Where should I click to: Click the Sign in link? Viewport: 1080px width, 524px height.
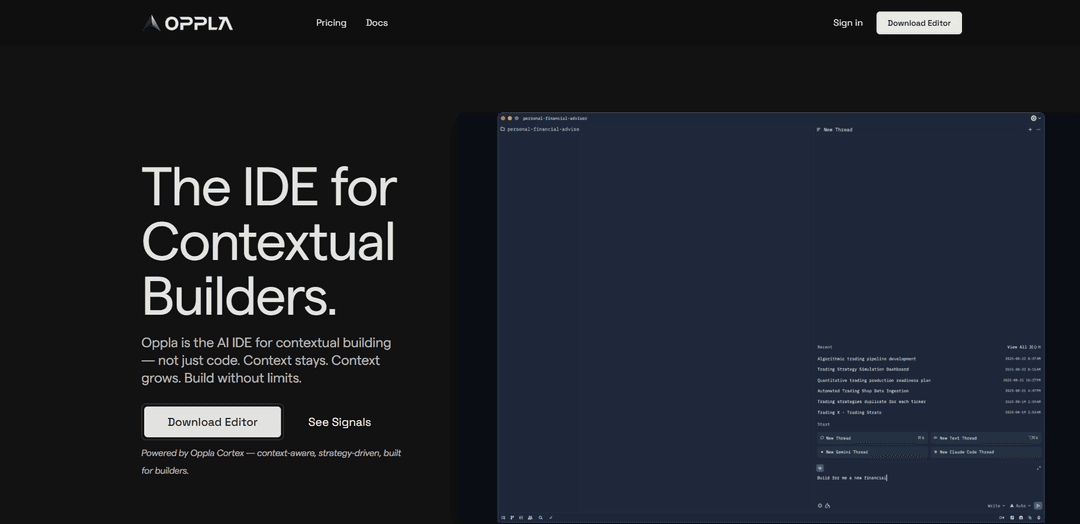tap(848, 23)
